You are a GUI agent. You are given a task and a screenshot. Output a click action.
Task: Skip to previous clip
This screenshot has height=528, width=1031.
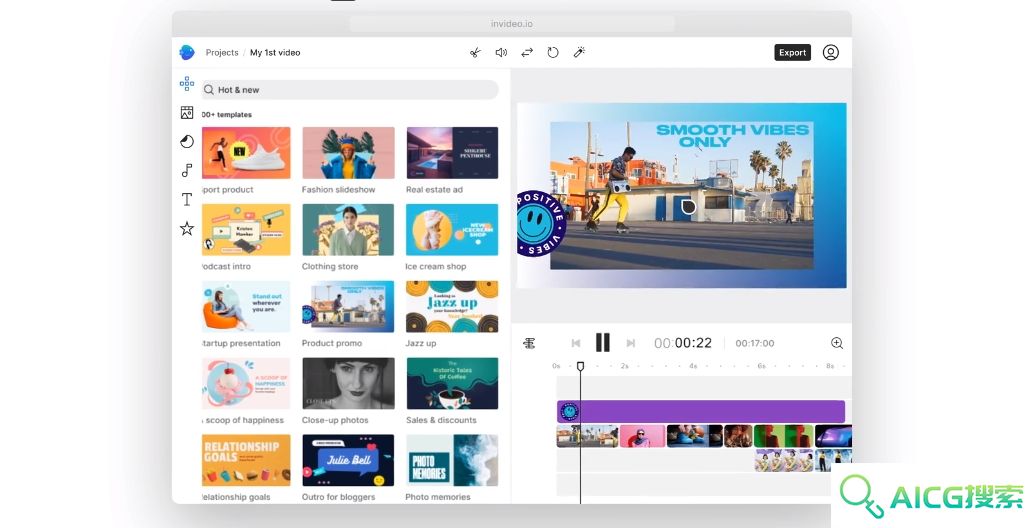(576, 343)
